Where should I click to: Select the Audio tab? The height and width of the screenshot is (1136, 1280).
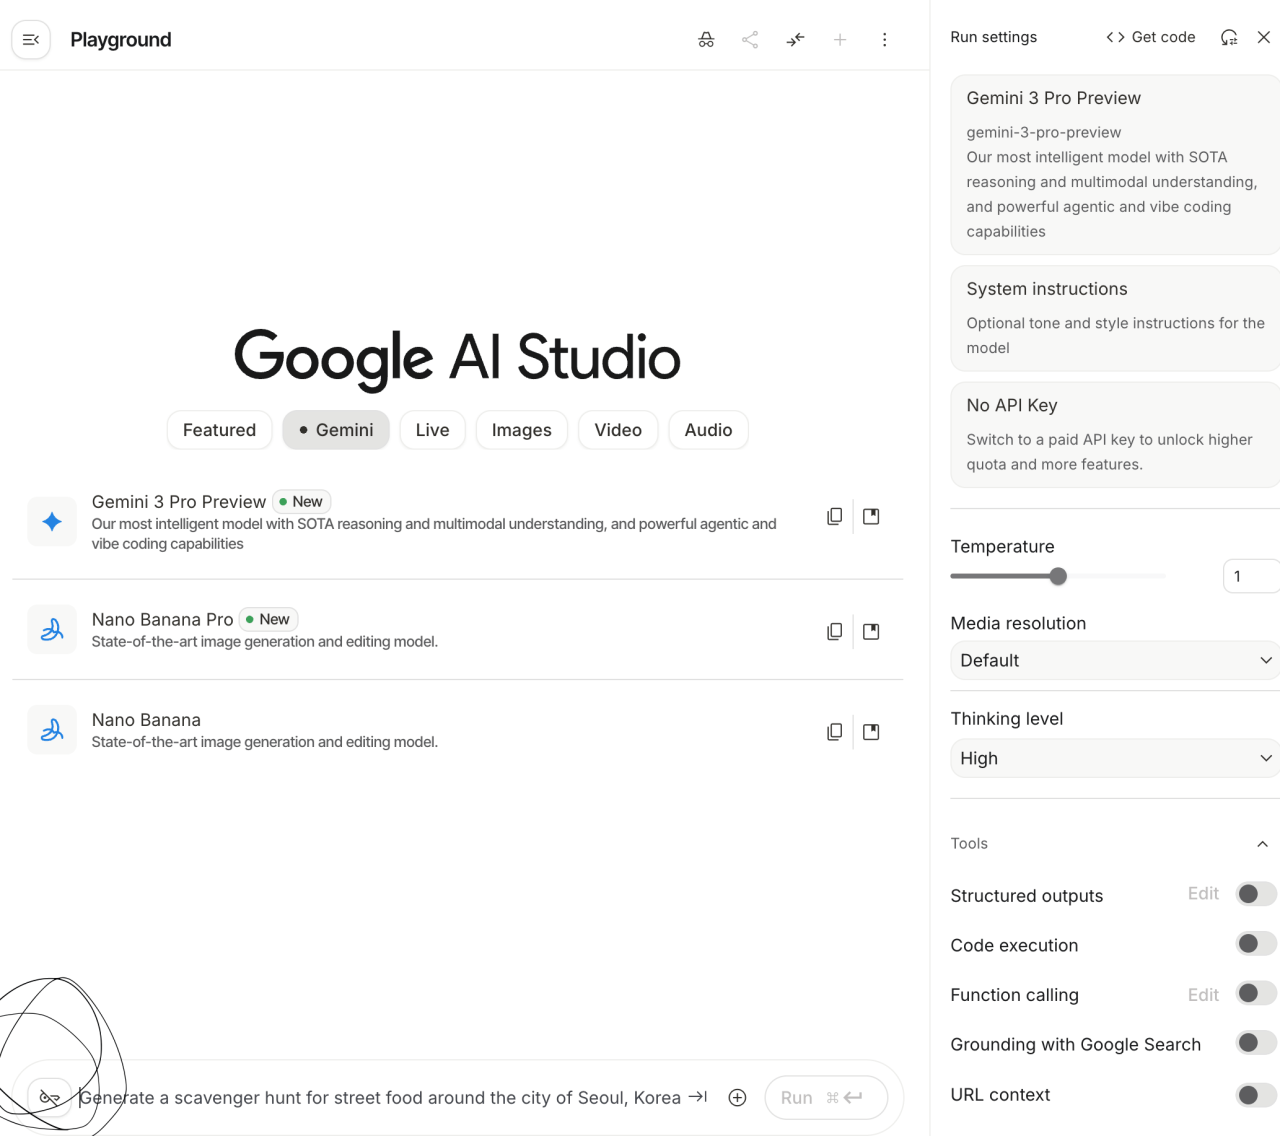708,430
